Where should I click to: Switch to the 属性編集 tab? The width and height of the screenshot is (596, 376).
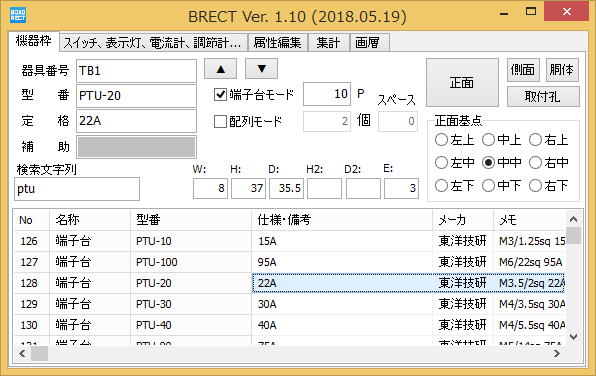[x=277, y=43]
